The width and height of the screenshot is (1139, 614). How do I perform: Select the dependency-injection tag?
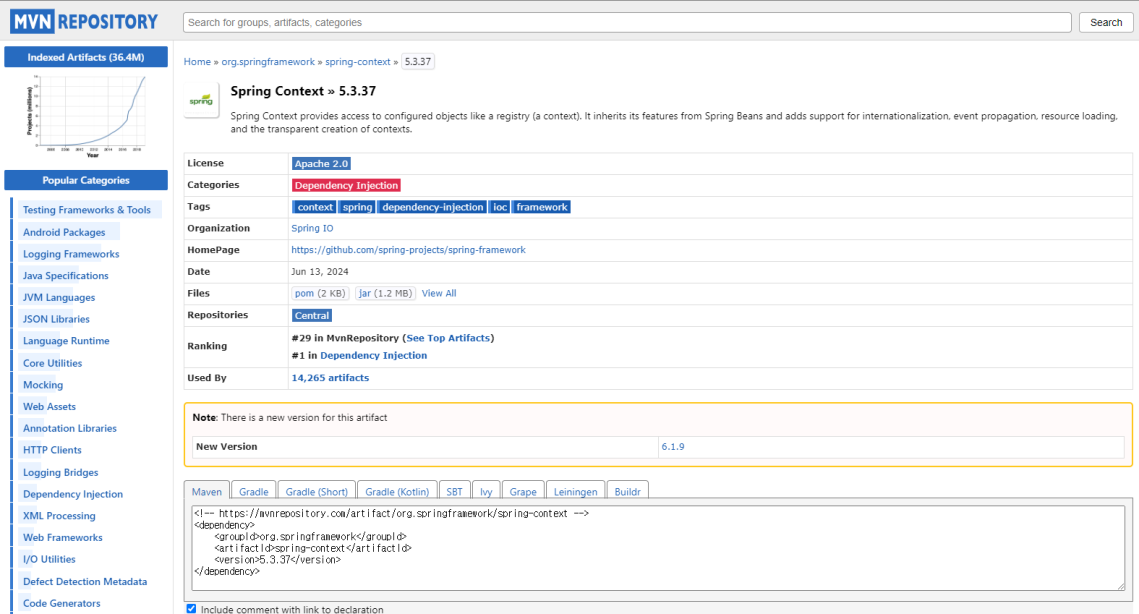(x=432, y=207)
